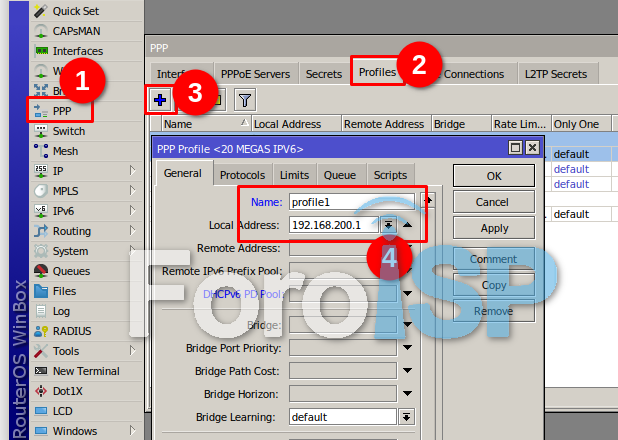
Task: Click the Apply button
Action: tap(494, 228)
